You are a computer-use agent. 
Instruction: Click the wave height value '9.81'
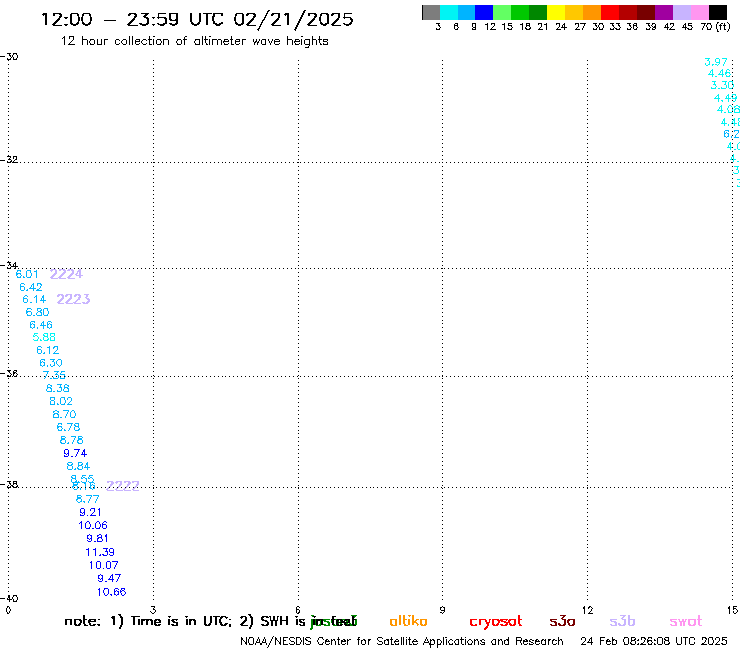coord(97,539)
